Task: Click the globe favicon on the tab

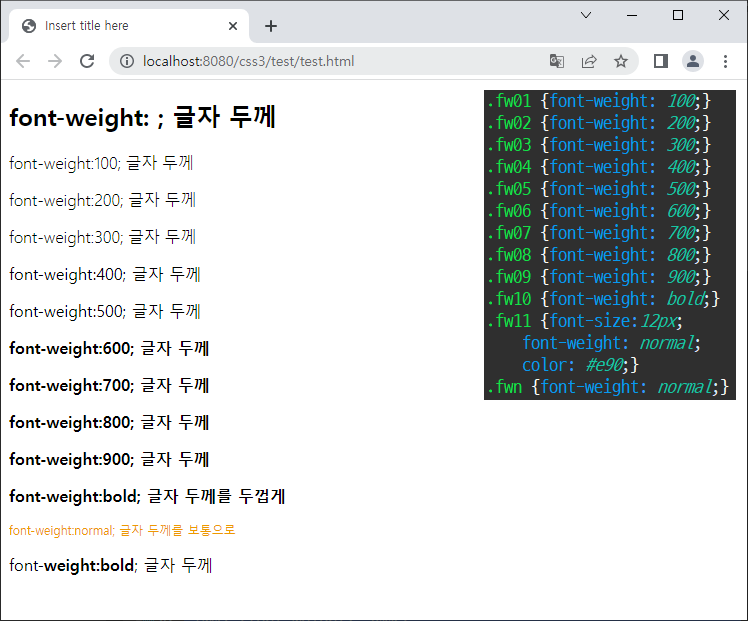Action: point(29,26)
